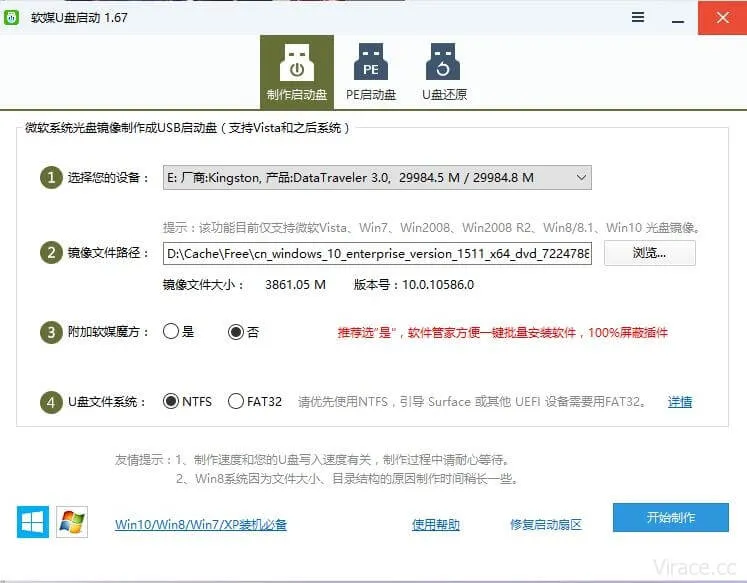Click the 浏览... browse button
747x583 pixels.
click(x=650, y=253)
